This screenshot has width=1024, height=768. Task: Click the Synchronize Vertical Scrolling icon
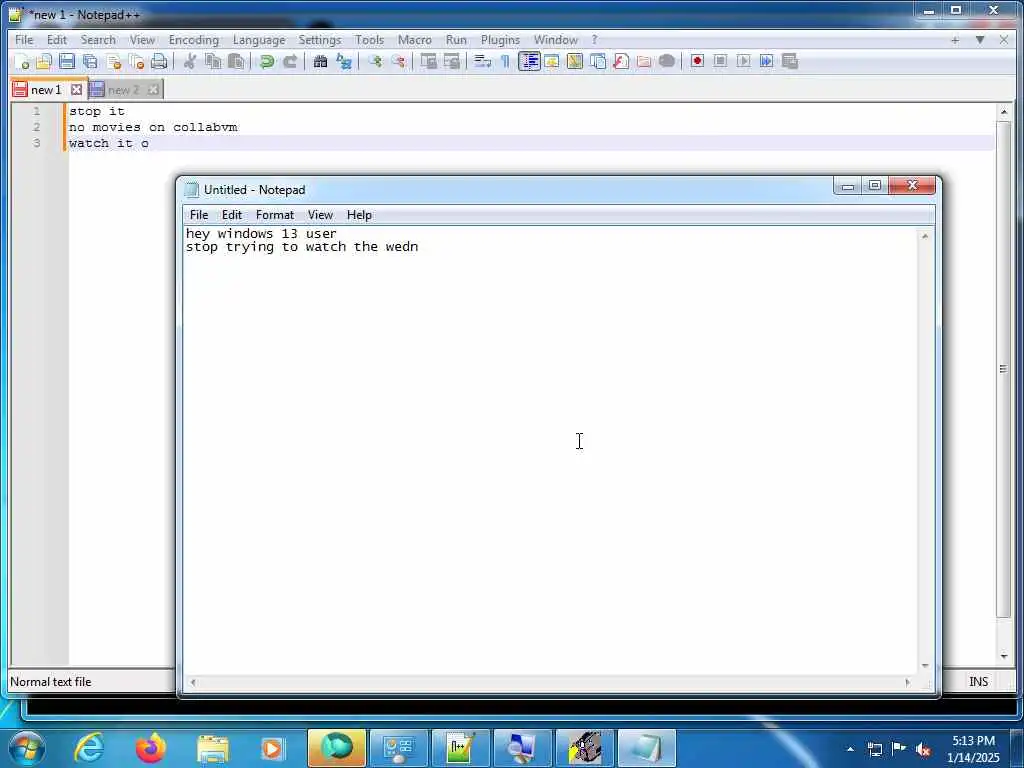tap(428, 61)
